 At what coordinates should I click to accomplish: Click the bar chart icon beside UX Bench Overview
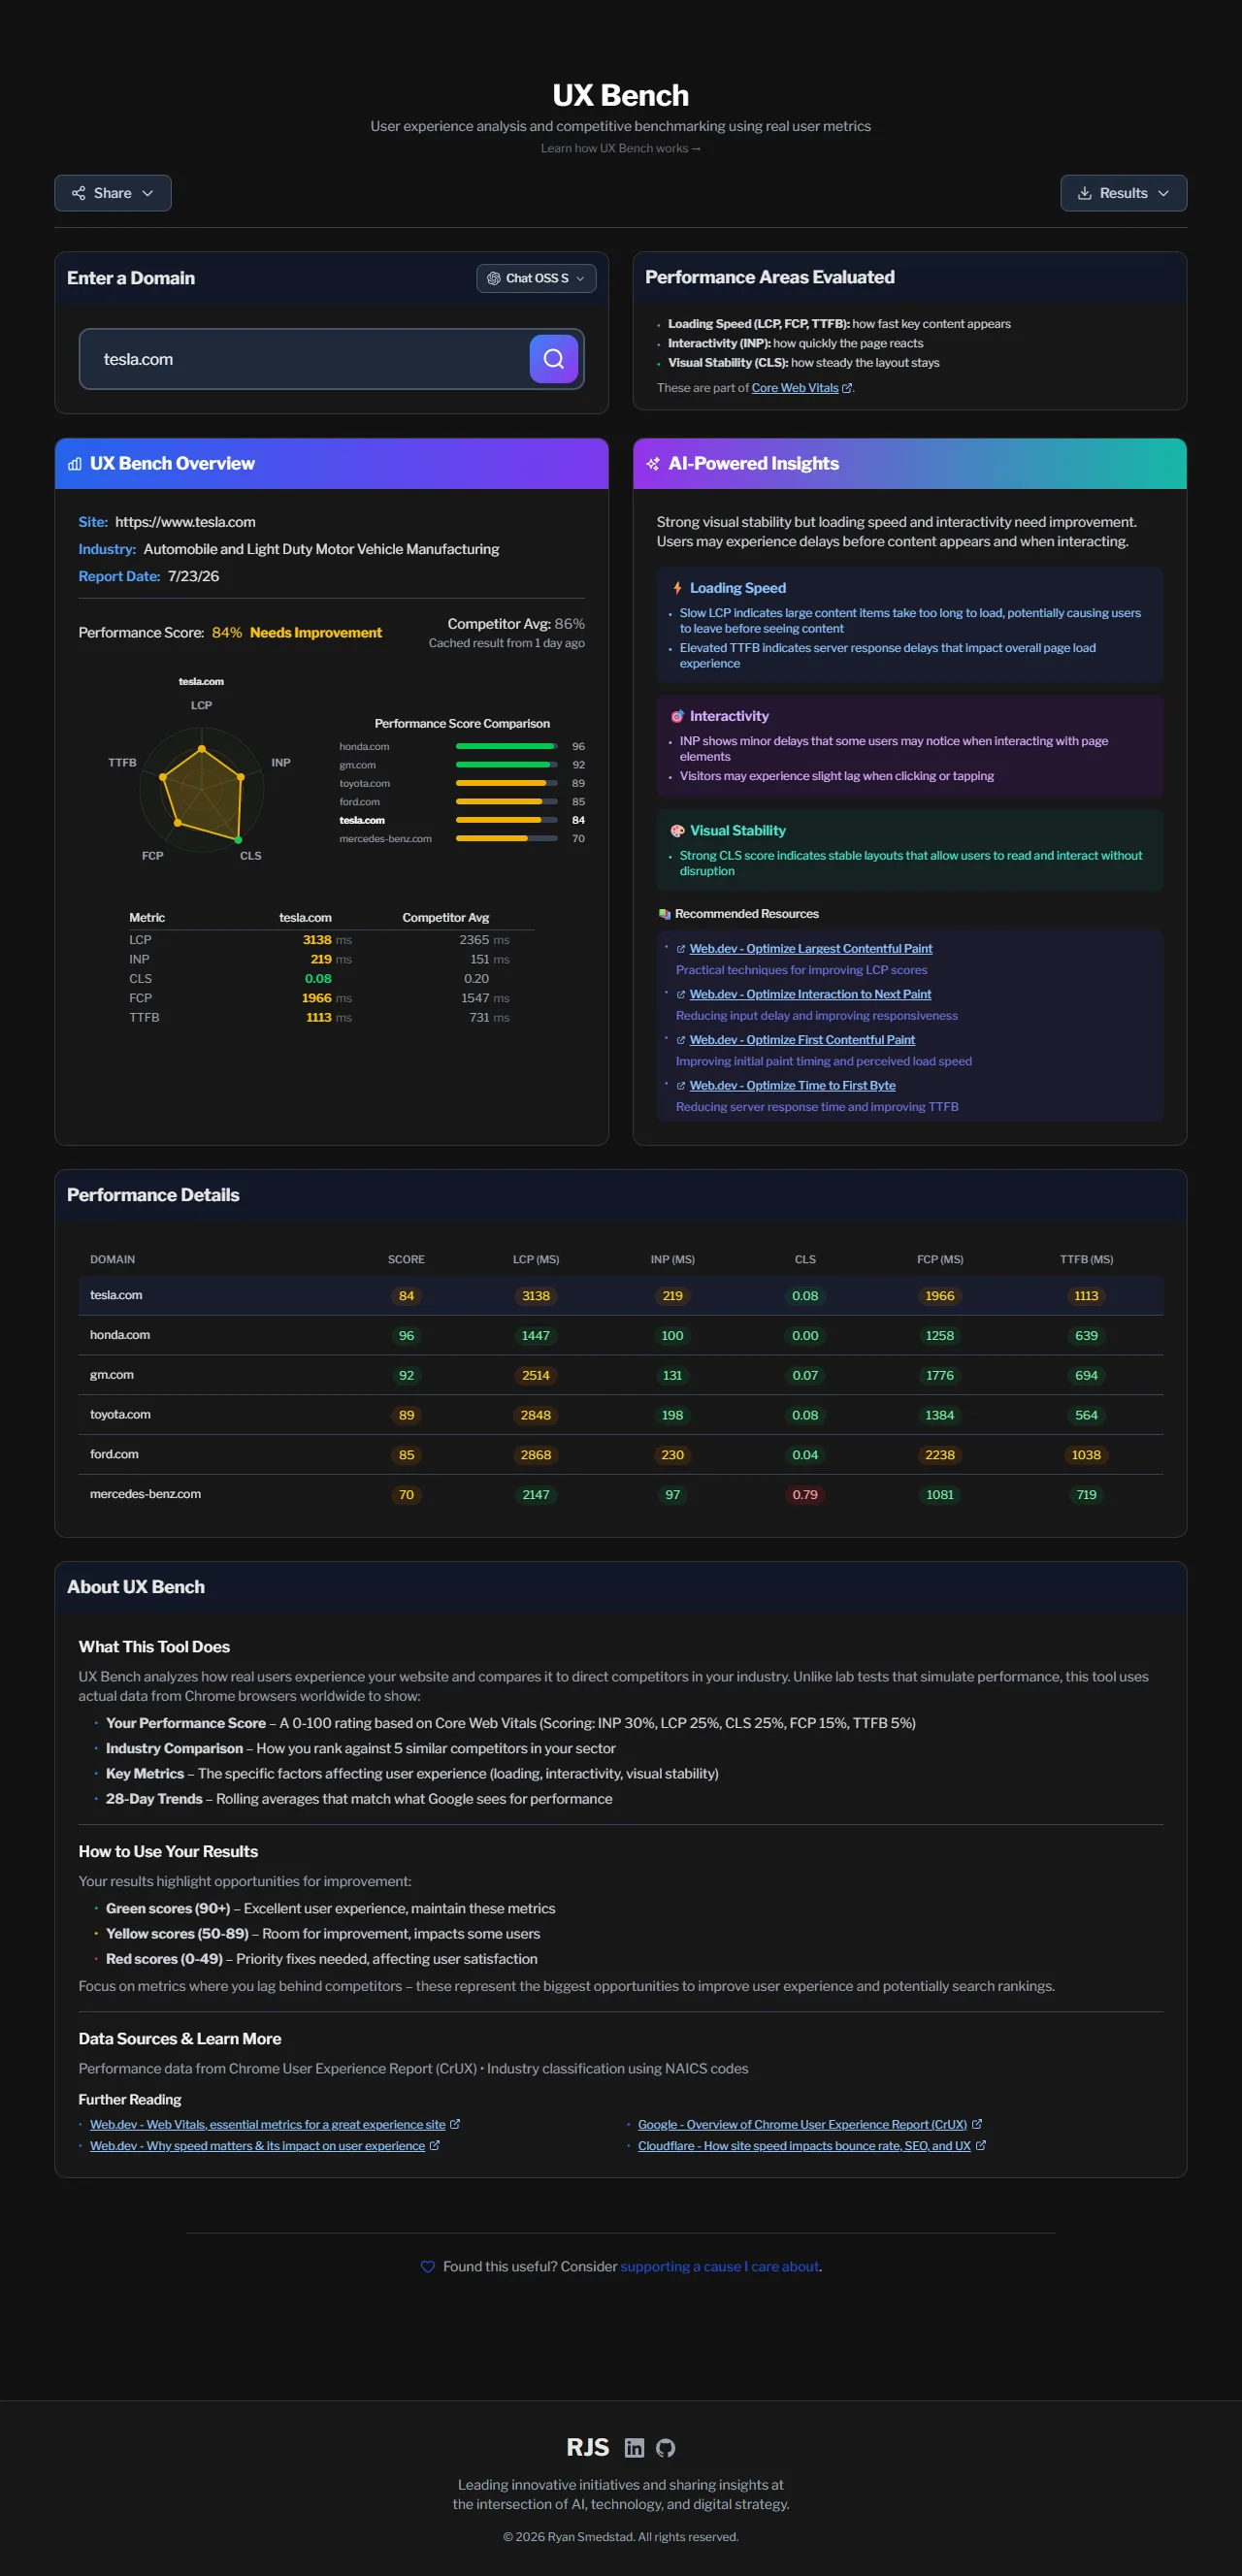(75, 464)
